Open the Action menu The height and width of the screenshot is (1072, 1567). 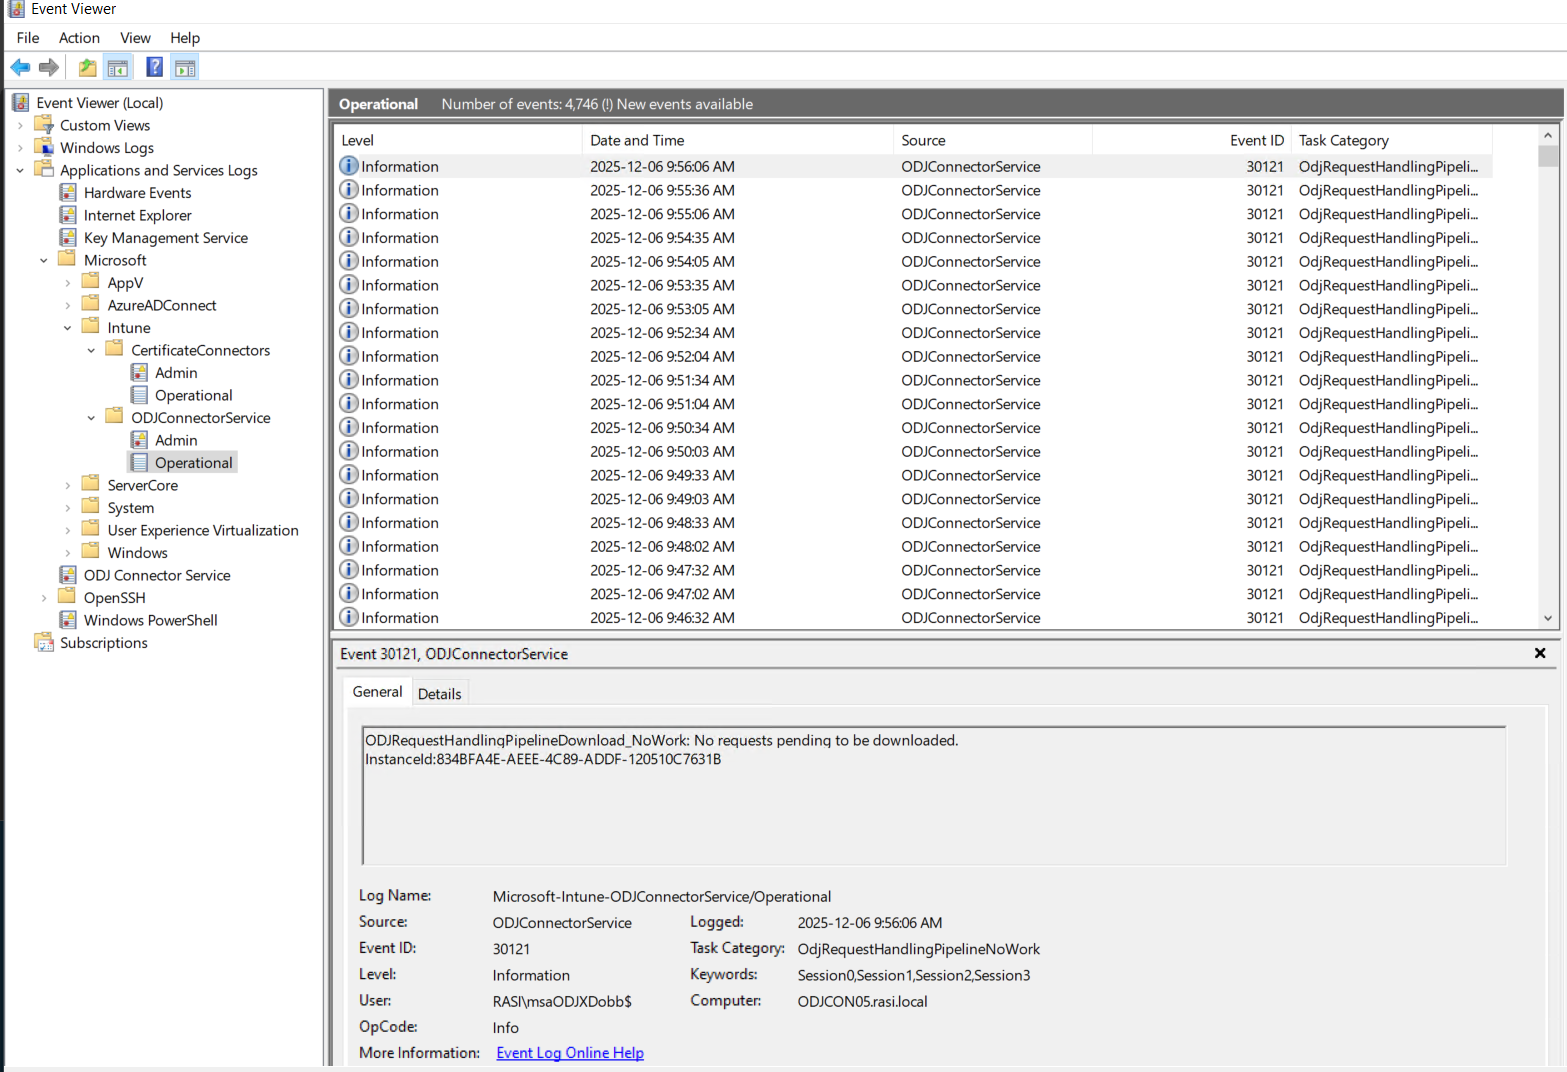79,38
